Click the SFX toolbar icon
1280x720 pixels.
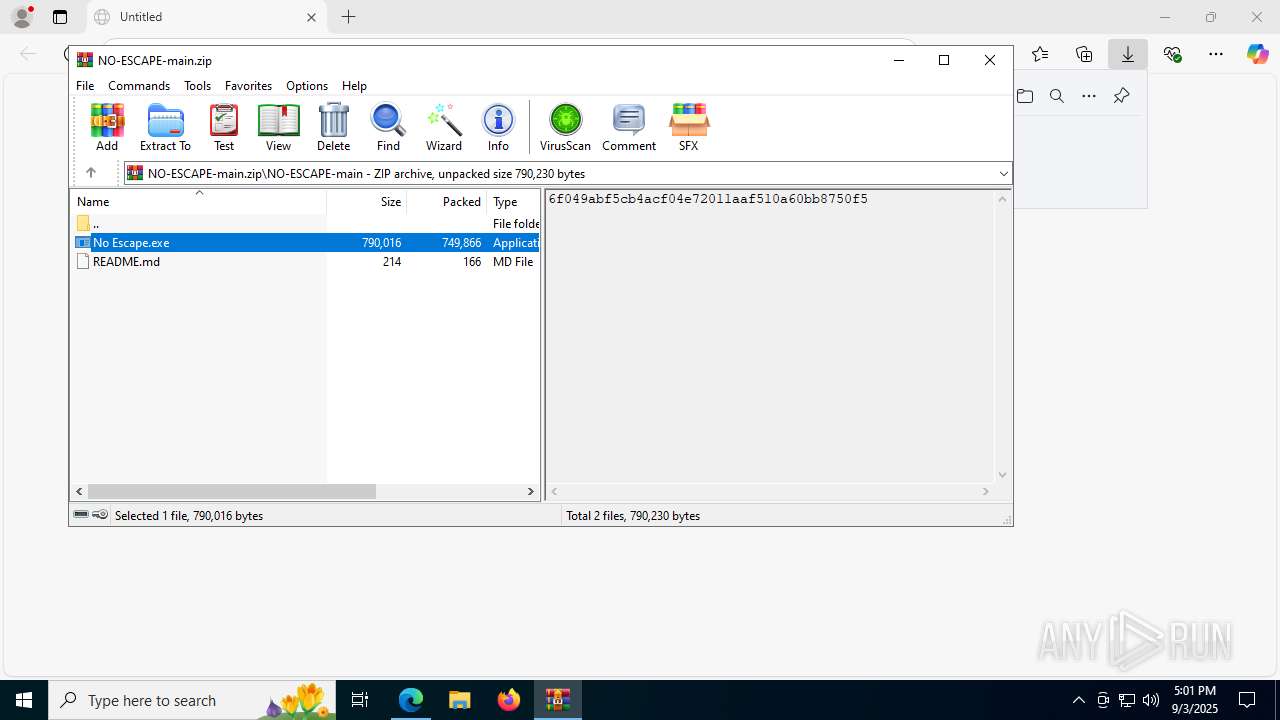point(689,127)
